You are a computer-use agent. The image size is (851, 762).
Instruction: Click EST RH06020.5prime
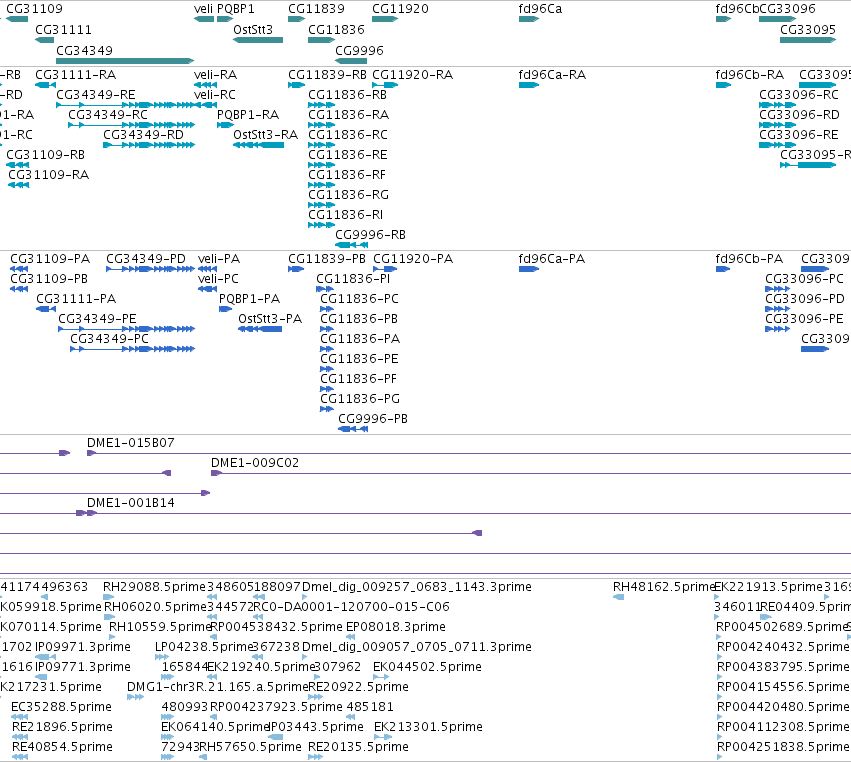click(x=155, y=606)
